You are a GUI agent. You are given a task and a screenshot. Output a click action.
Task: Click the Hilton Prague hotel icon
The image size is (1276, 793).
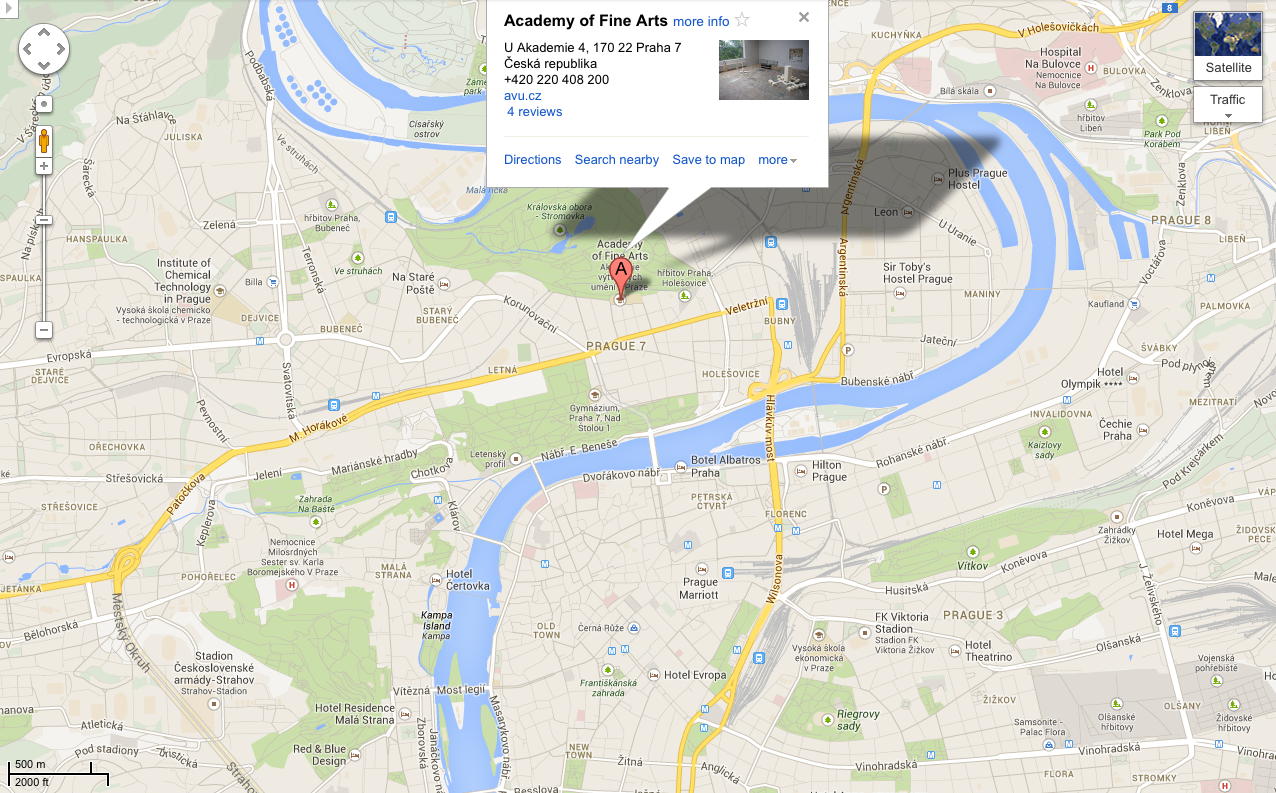(800, 469)
